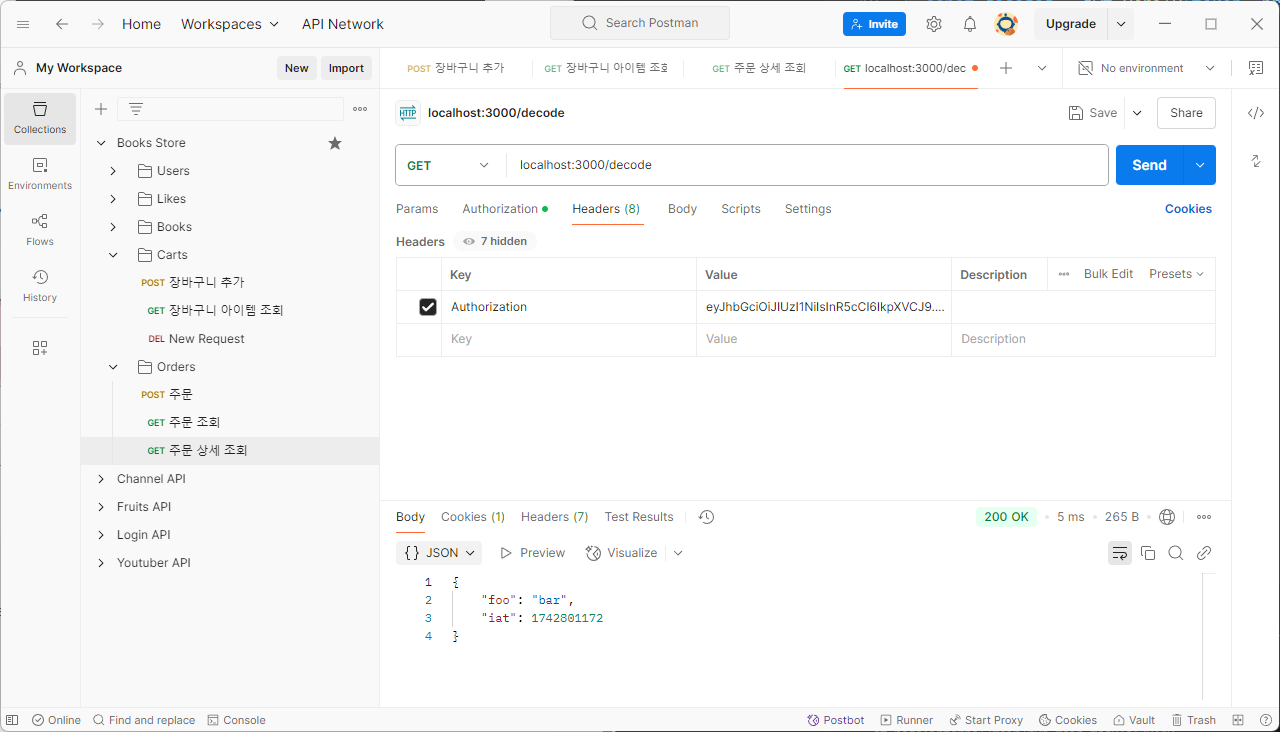This screenshot has height=732, width=1280.
Task: Click the collections filter icon
Action: click(136, 109)
